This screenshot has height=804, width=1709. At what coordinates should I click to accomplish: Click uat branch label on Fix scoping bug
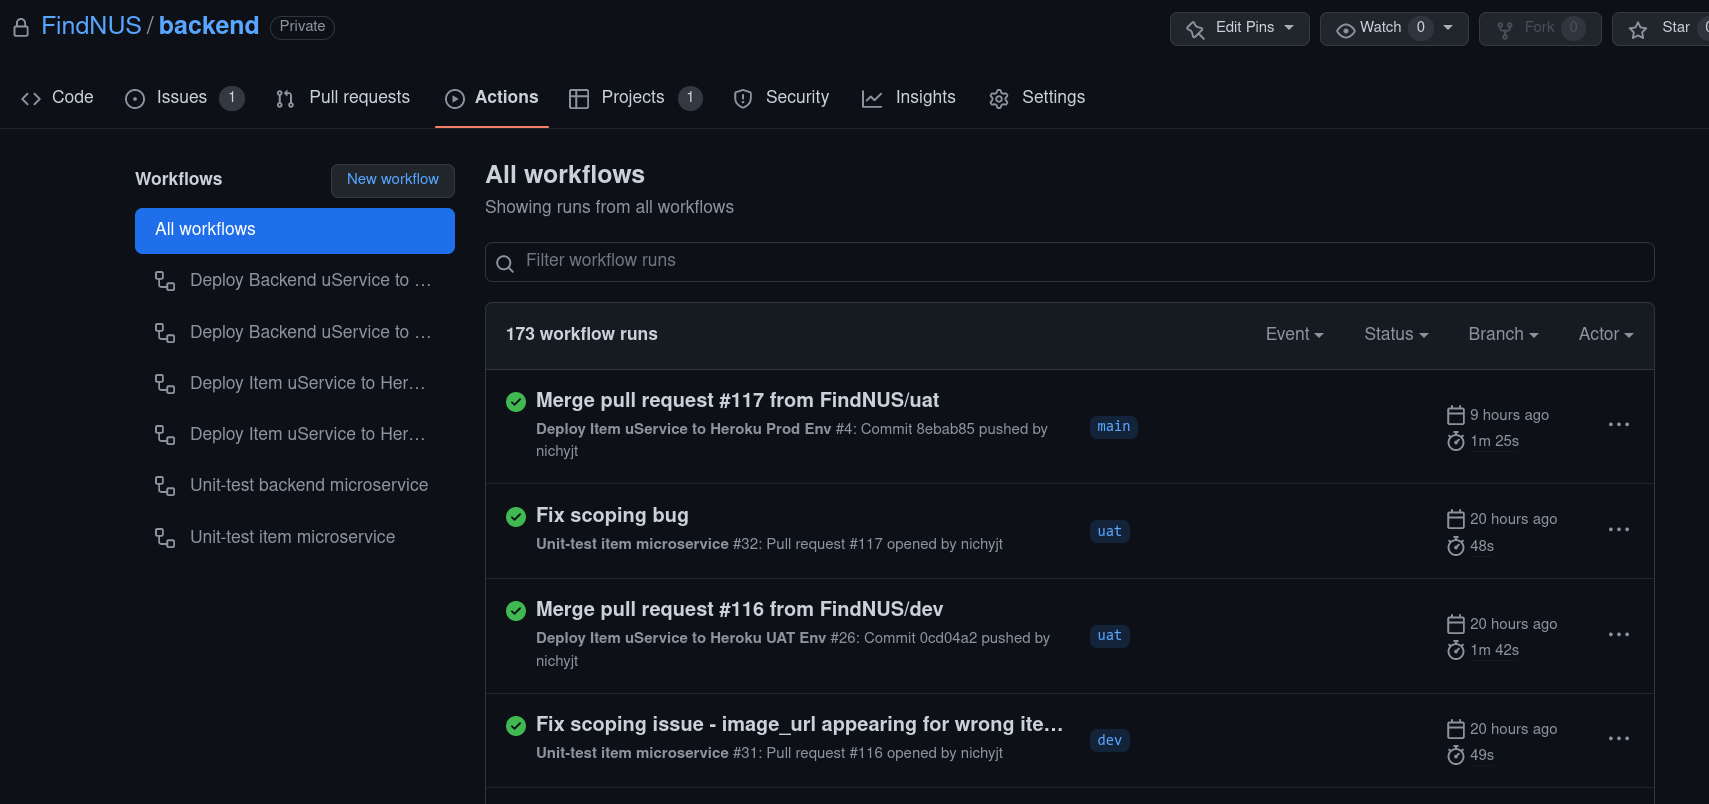click(x=1110, y=532)
